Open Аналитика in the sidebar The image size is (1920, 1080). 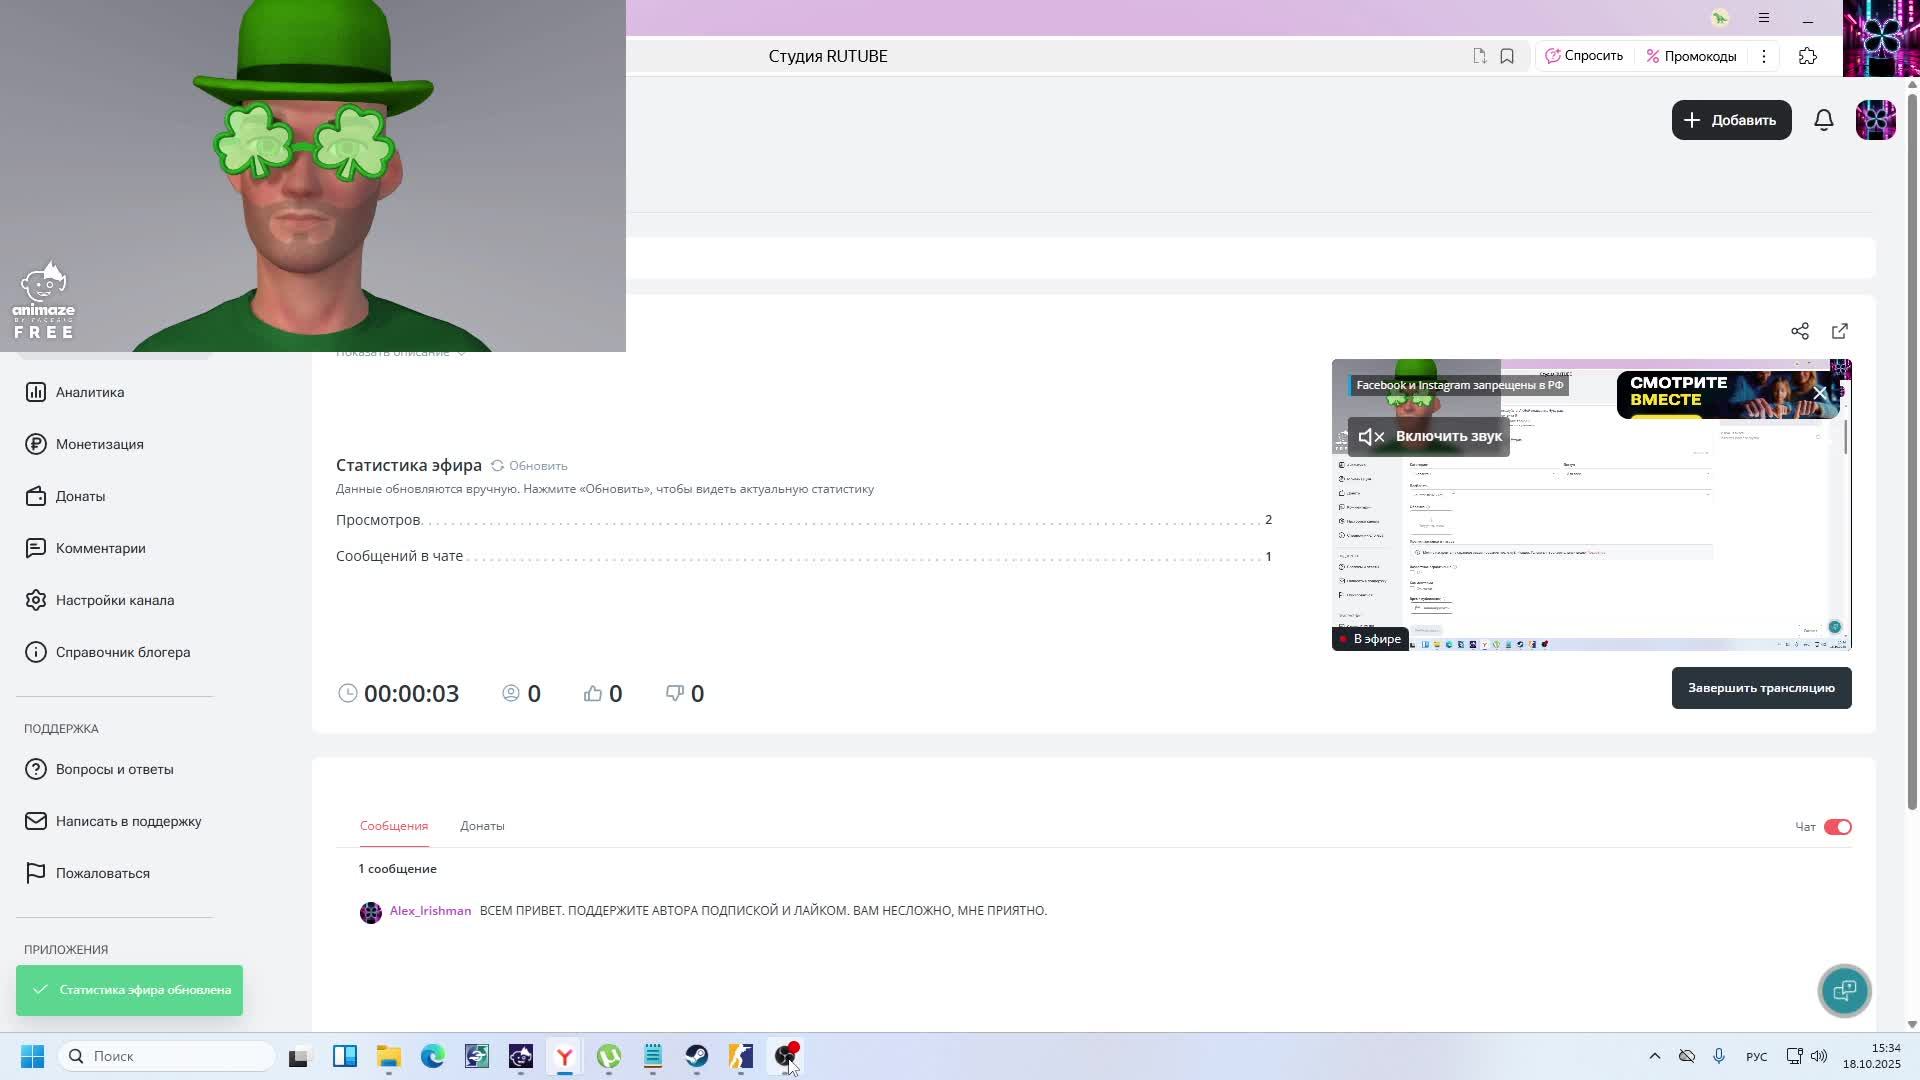(90, 392)
